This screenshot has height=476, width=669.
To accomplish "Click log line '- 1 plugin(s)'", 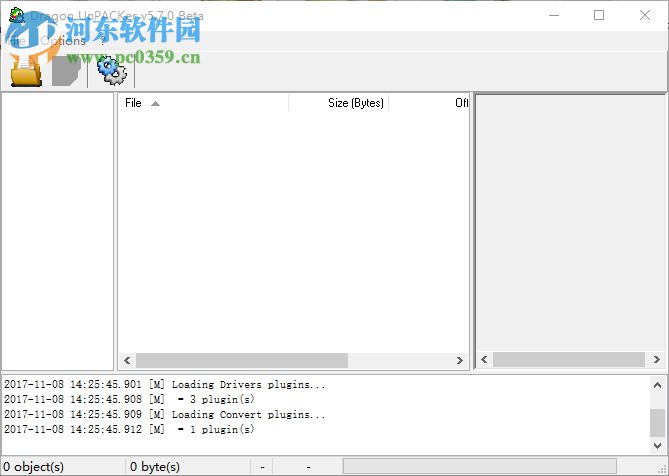I will pos(129,429).
